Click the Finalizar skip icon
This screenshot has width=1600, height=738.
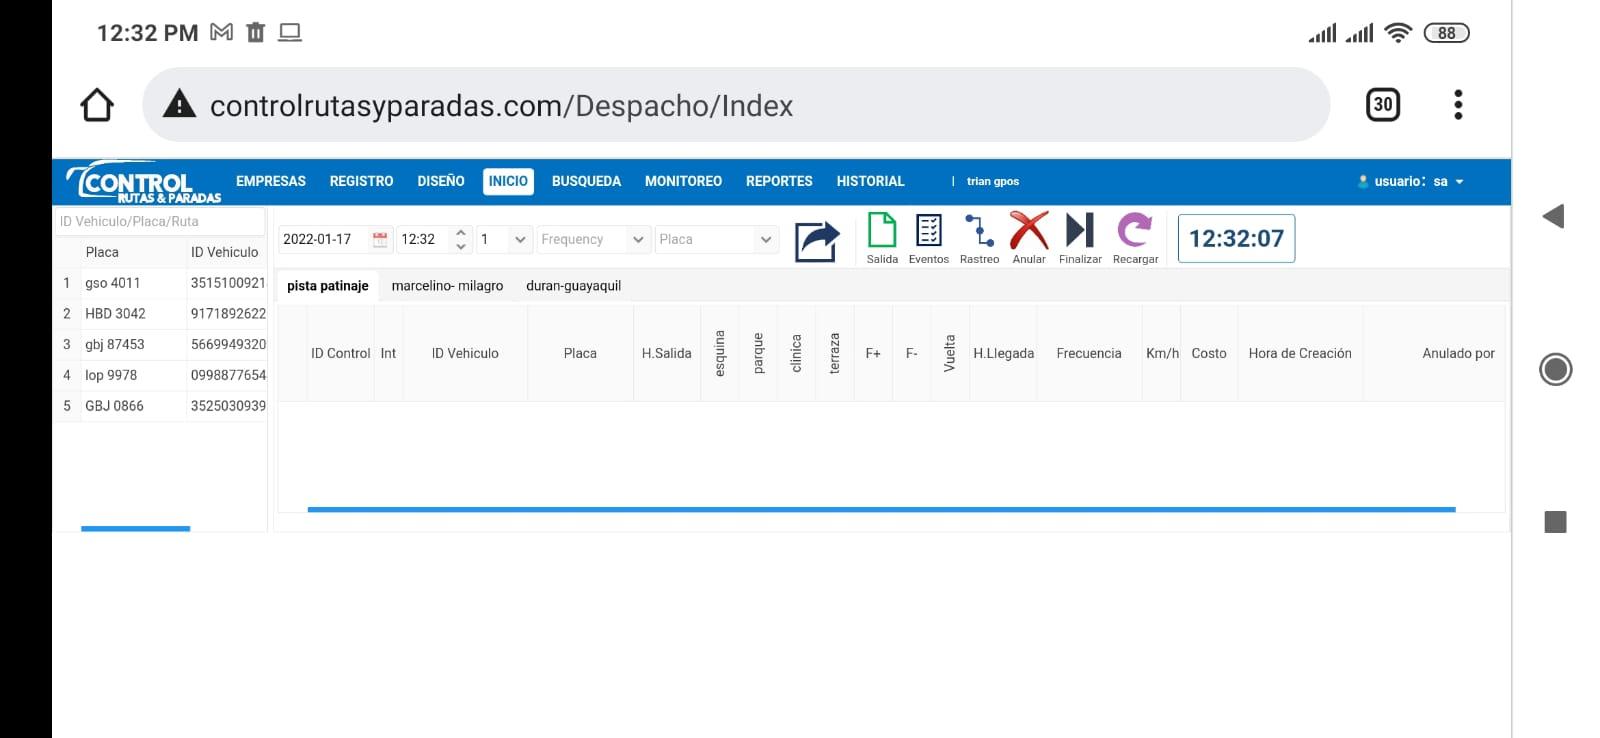click(x=1080, y=230)
